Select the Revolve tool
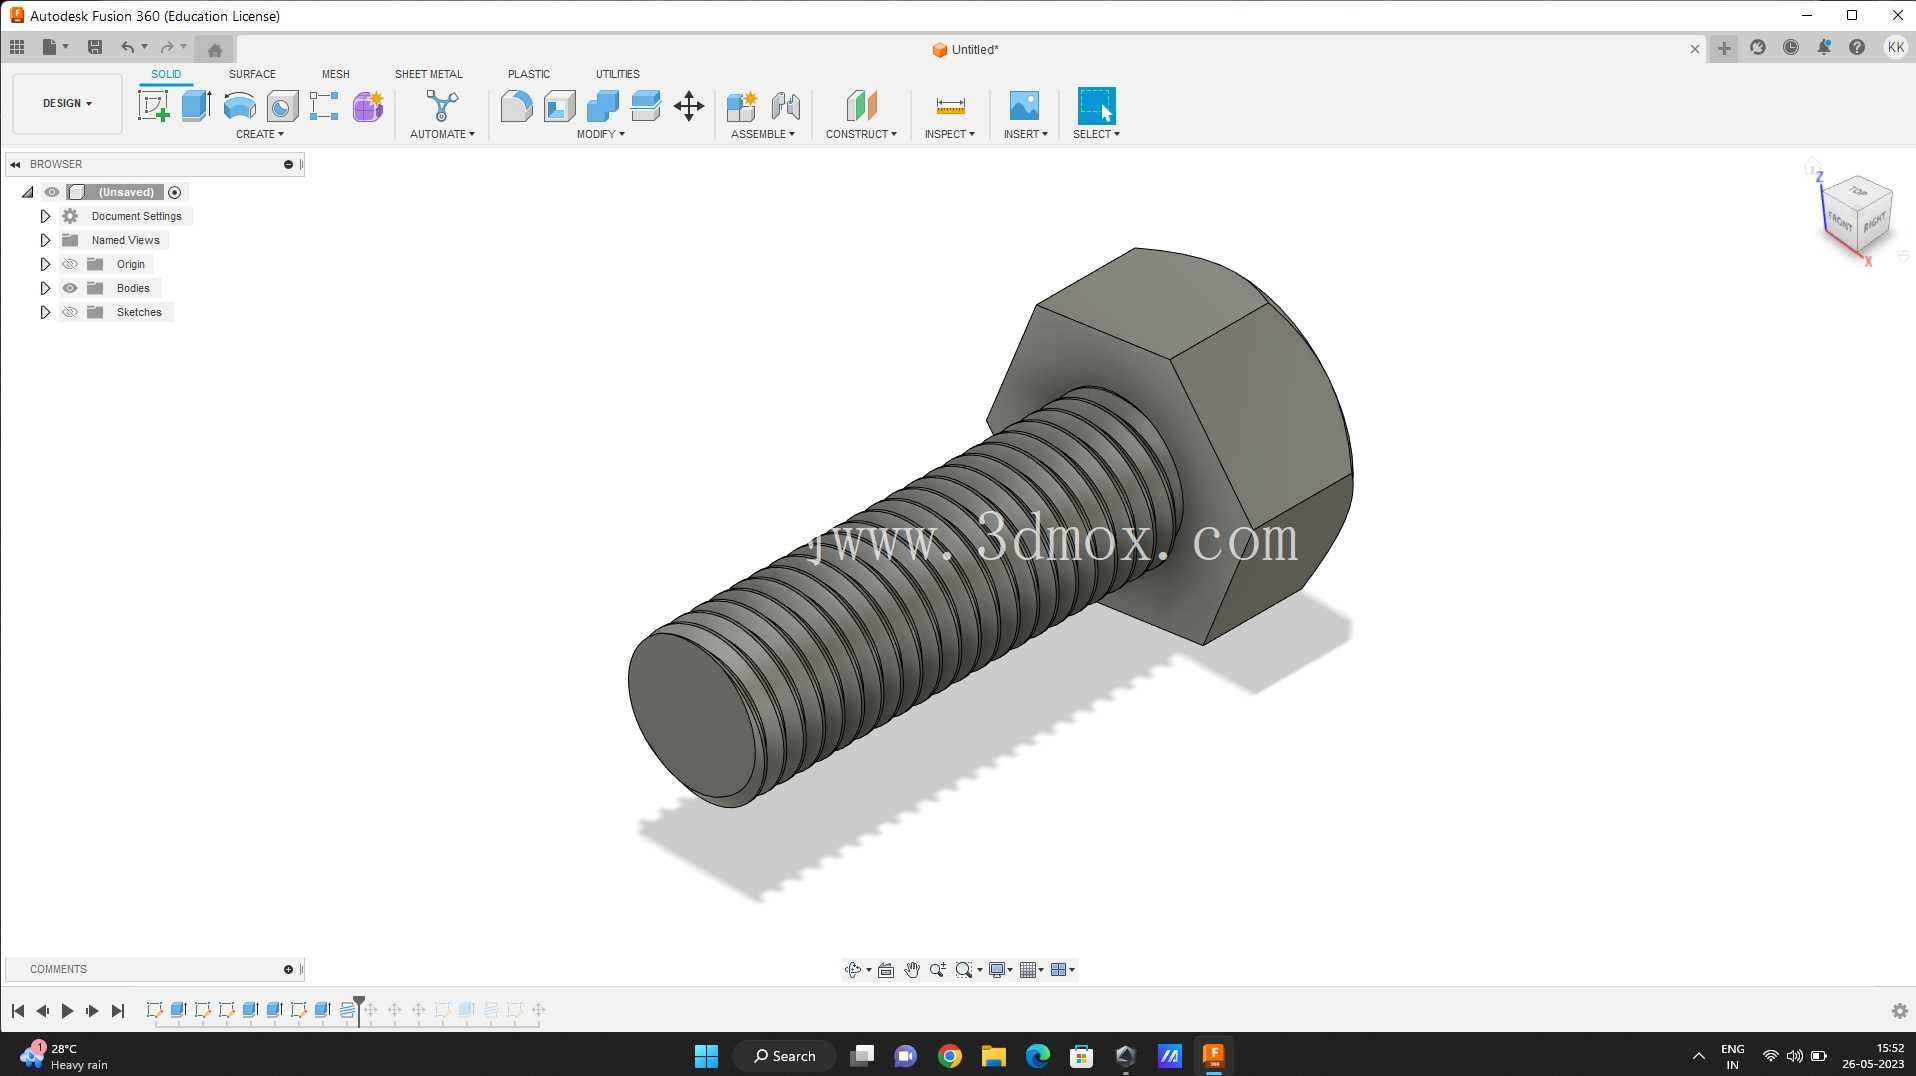This screenshot has width=1916, height=1076. pos(239,106)
